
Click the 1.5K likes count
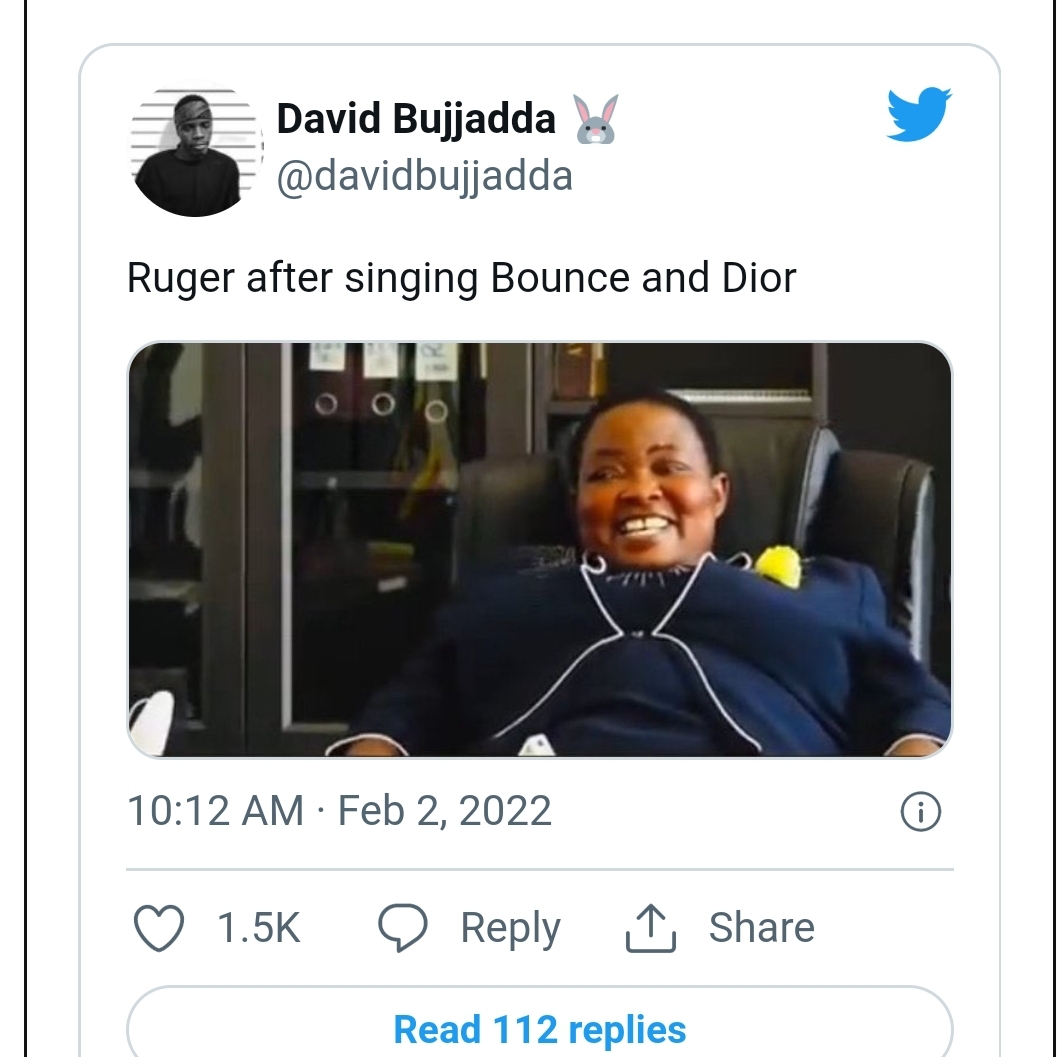coord(258,928)
